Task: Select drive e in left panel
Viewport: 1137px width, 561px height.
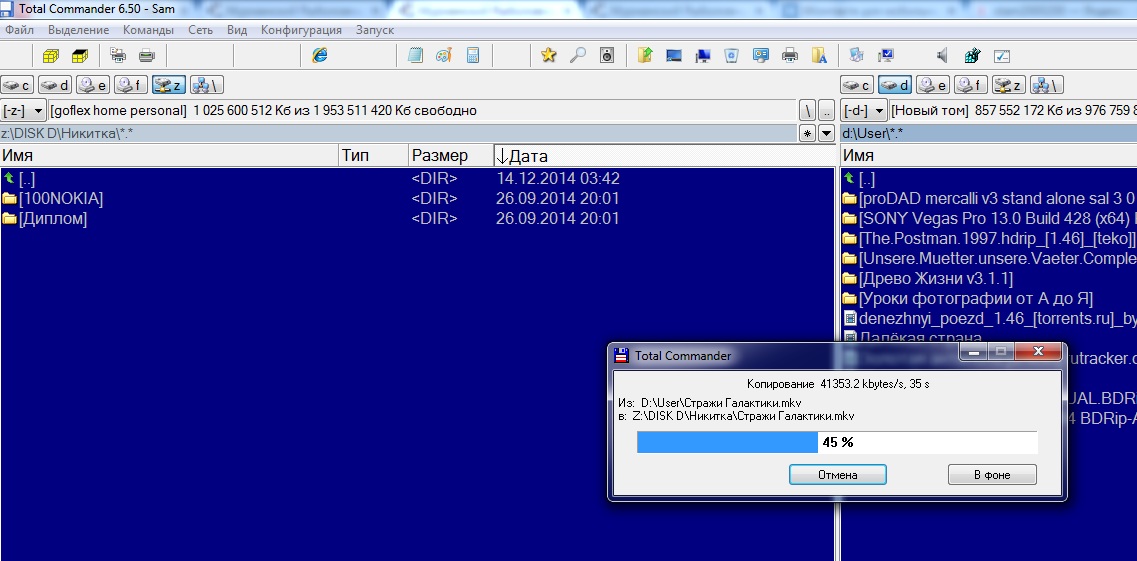Action: click(x=94, y=85)
